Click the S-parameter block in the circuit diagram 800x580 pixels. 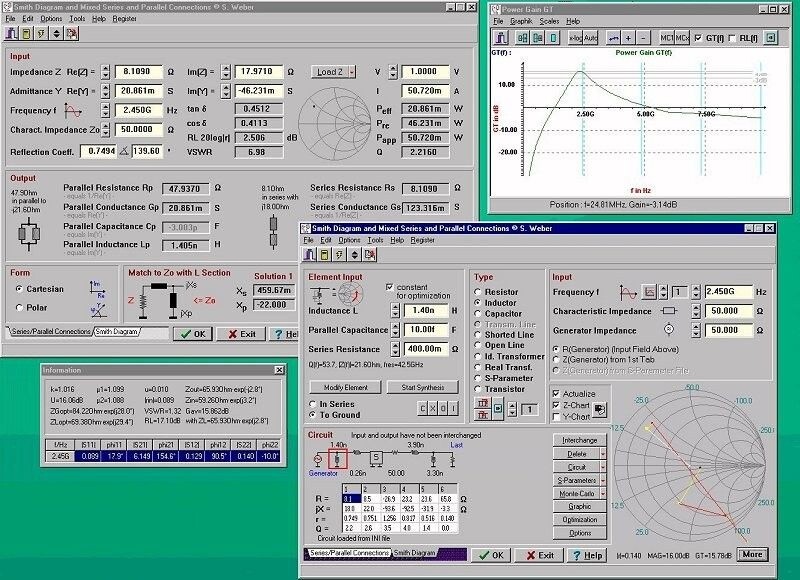point(376,458)
